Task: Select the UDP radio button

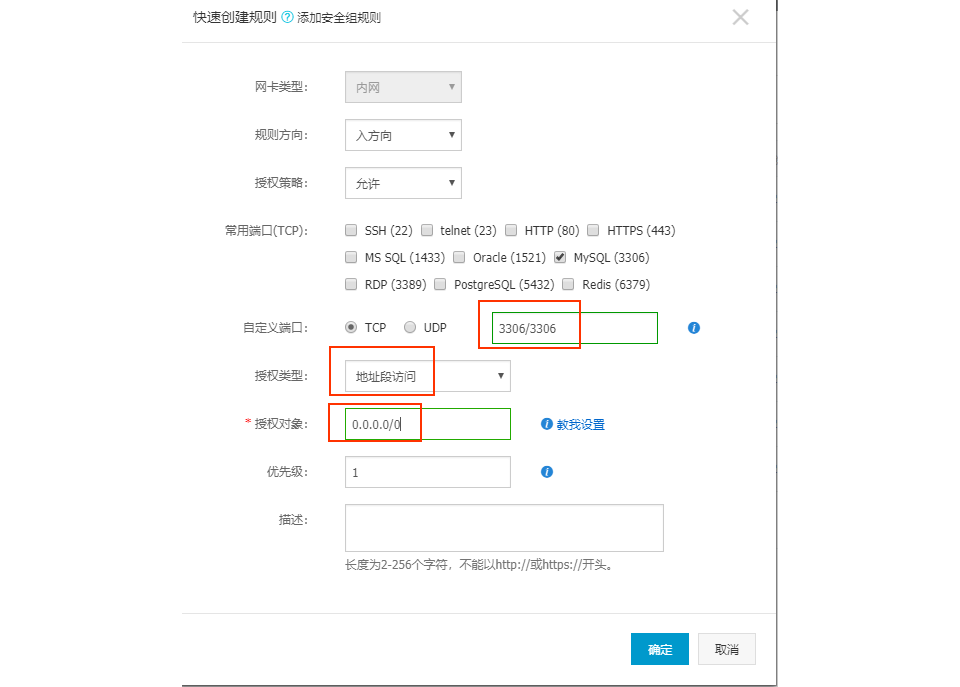Action: point(410,327)
